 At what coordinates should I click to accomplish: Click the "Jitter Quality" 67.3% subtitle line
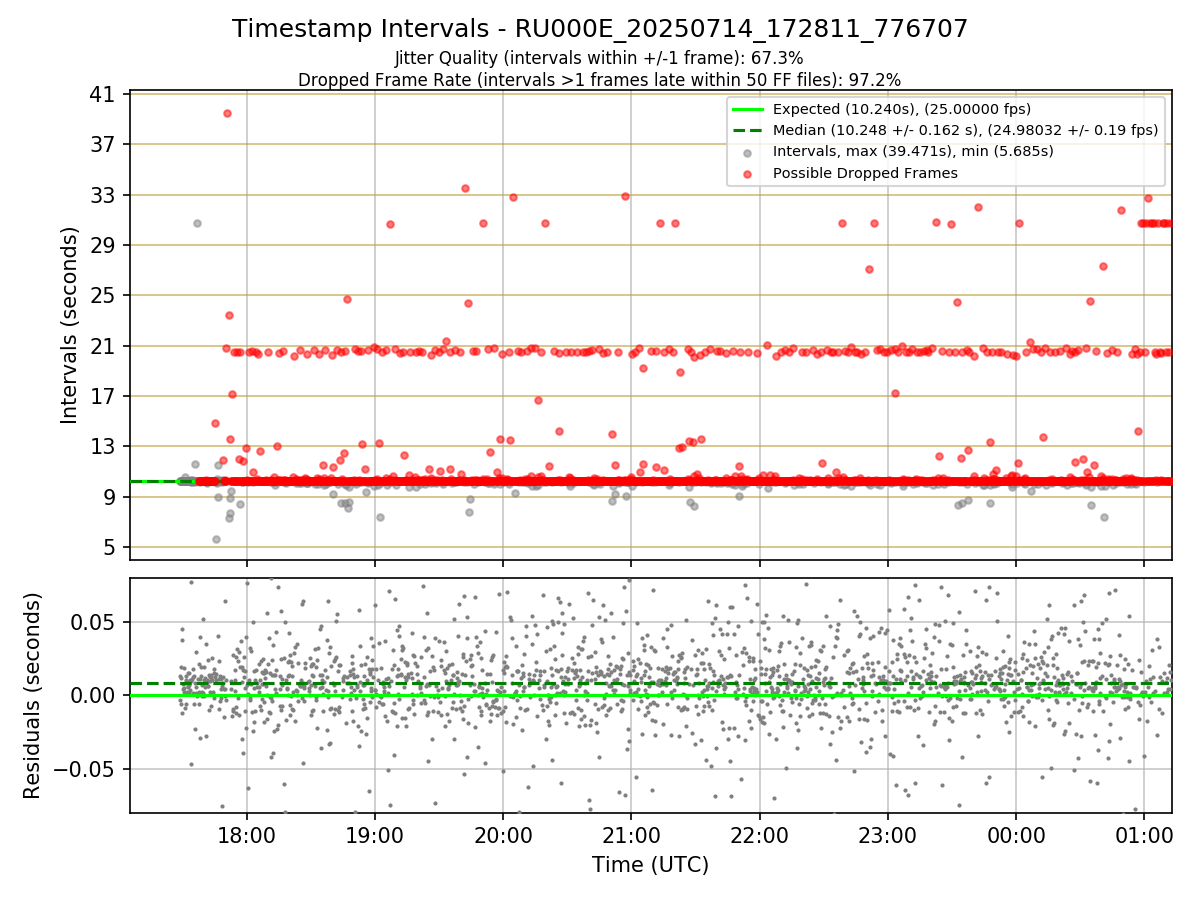(x=599, y=58)
